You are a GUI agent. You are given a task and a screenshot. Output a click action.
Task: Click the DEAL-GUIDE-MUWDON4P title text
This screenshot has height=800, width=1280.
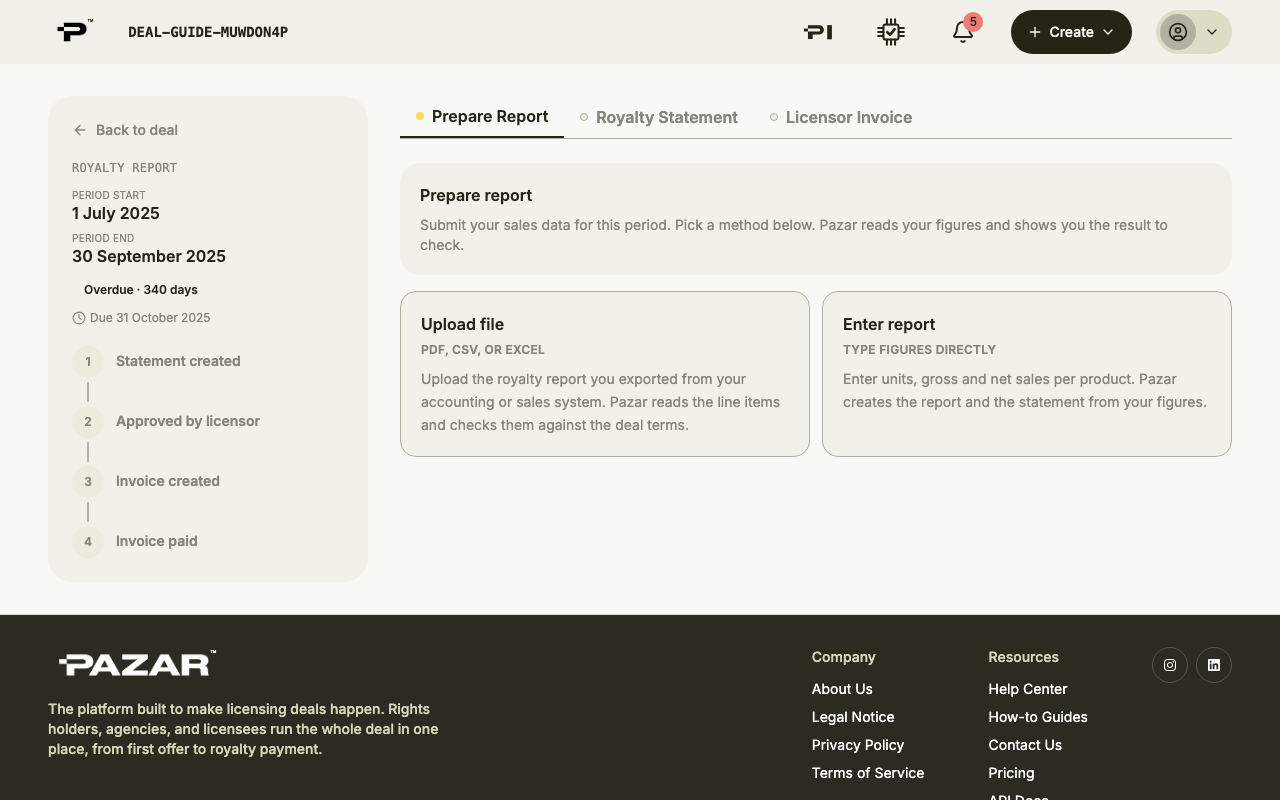(208, 32)
